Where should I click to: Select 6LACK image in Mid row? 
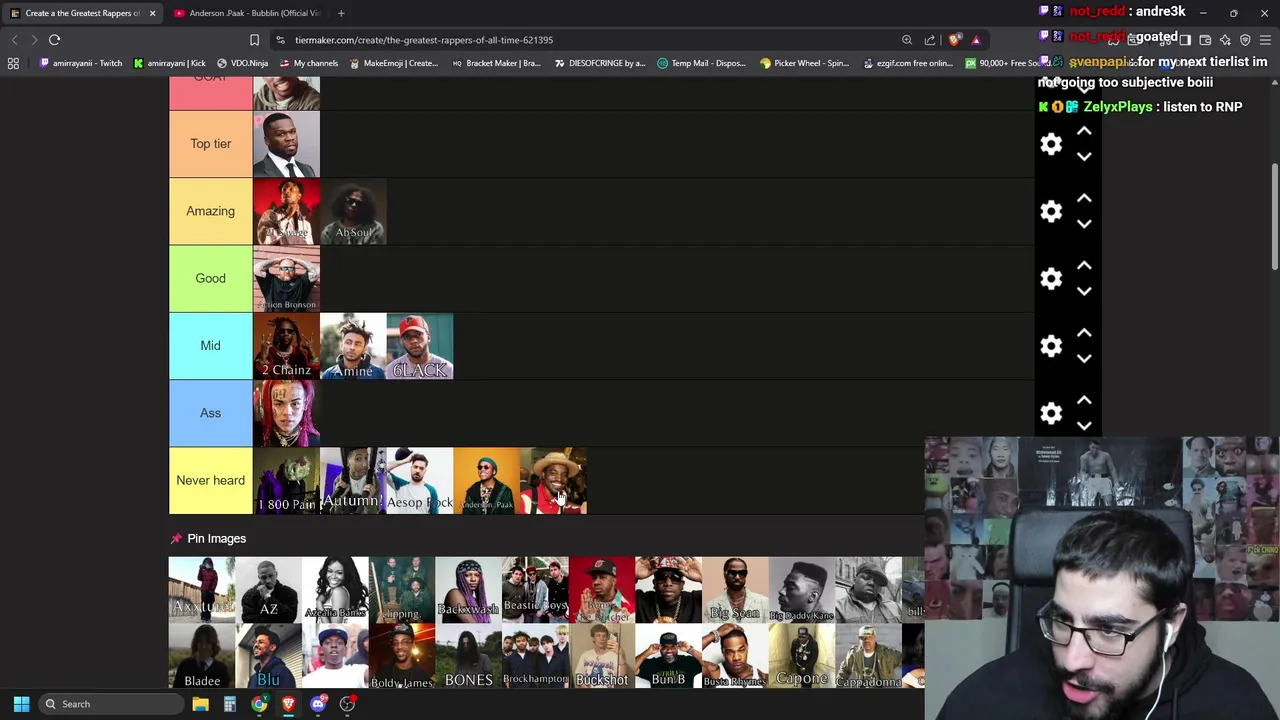click(x=420, y=346)
